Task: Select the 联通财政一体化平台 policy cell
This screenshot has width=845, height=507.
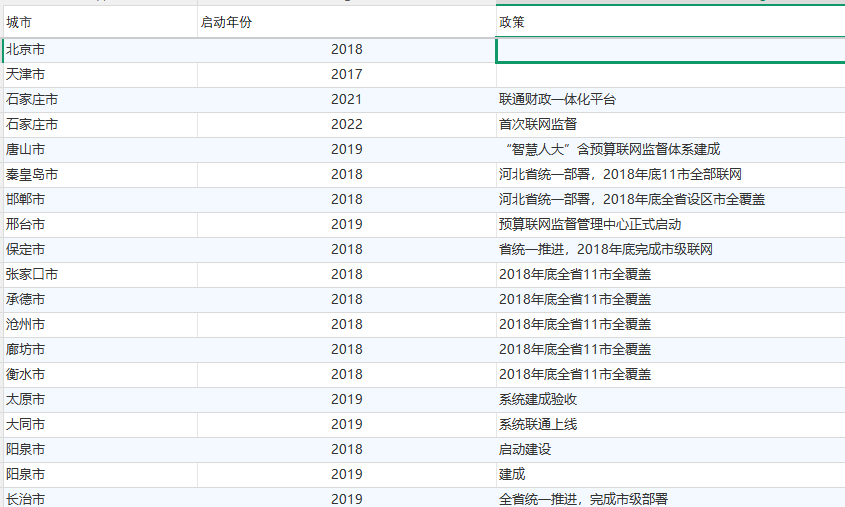Action: pyautogui.click(x=670, y=100)
